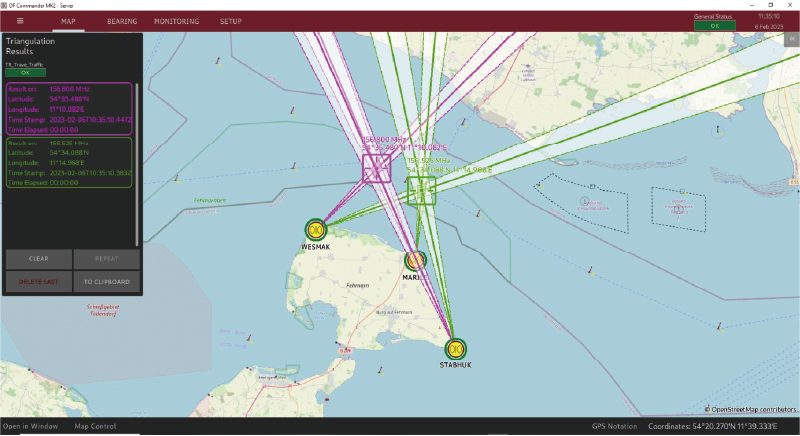
Task: Click the green triangulation result square on map
Action: (421, 189)
